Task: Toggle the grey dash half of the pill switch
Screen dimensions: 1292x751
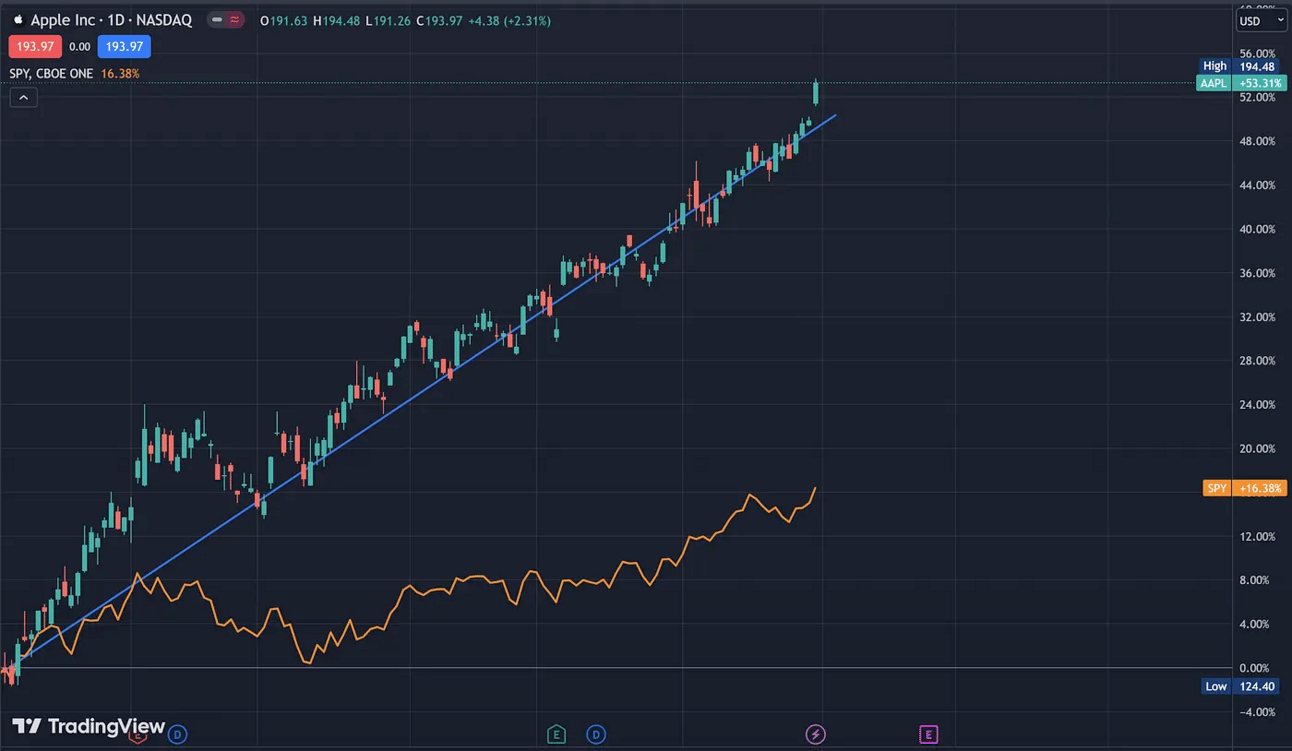Action: [217, 20]
